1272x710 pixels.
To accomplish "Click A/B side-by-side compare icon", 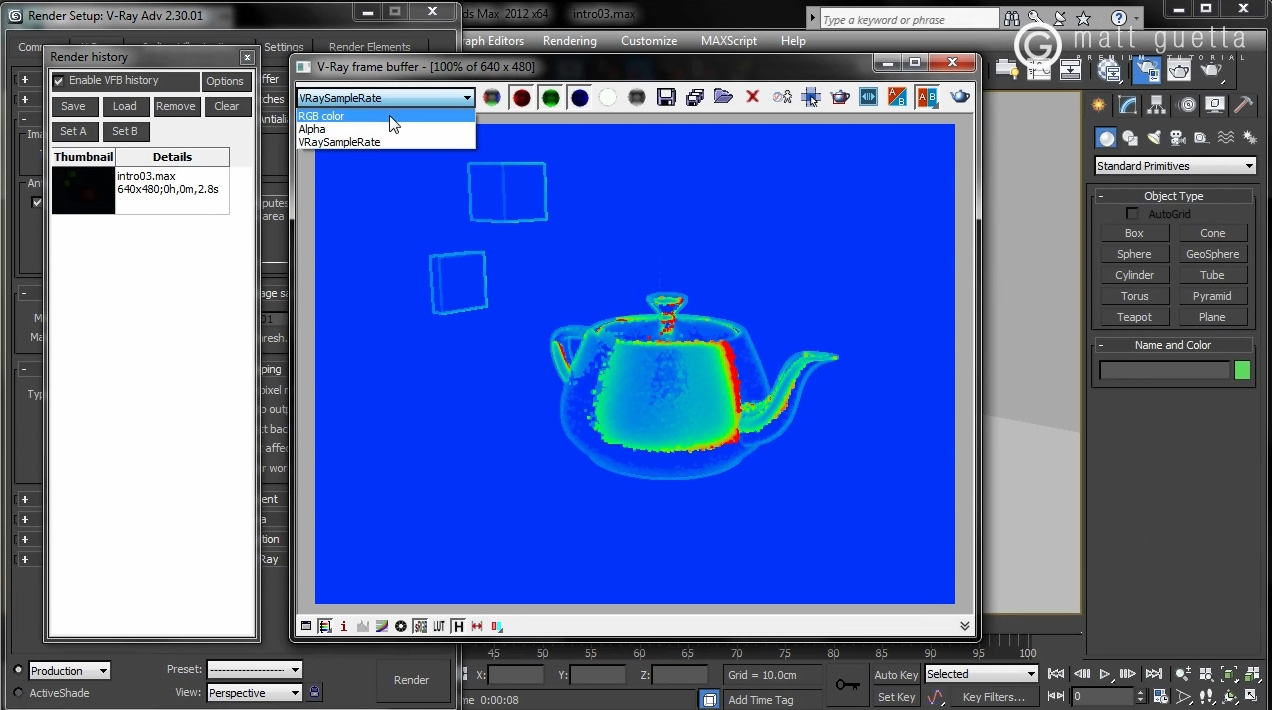I will click(927, 97).
